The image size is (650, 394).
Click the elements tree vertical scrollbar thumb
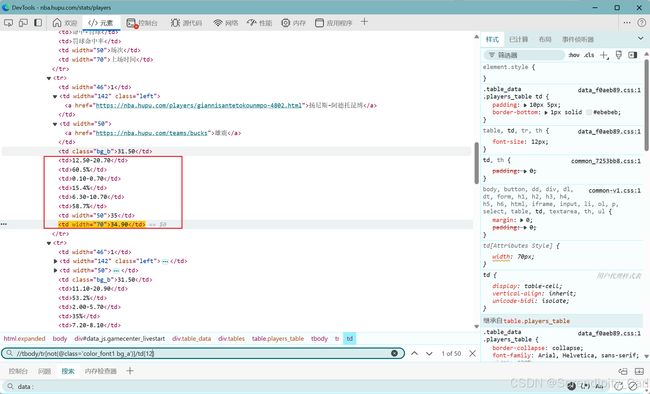[476, 163]
